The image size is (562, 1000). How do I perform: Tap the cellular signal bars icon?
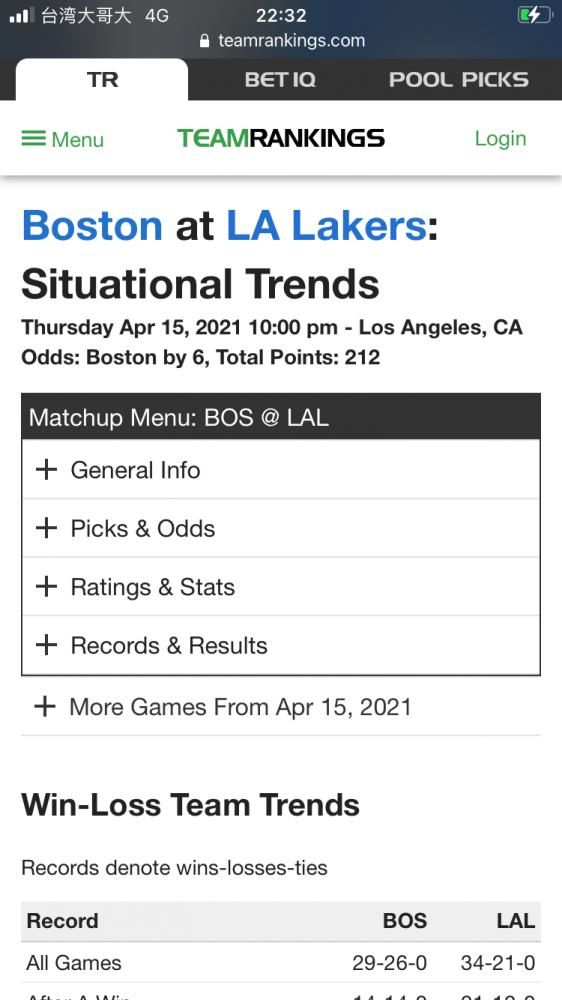coord(22,15)
